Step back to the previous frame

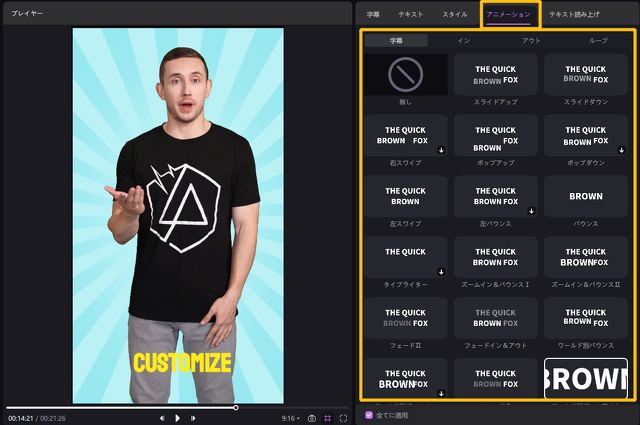click(162, 417)
